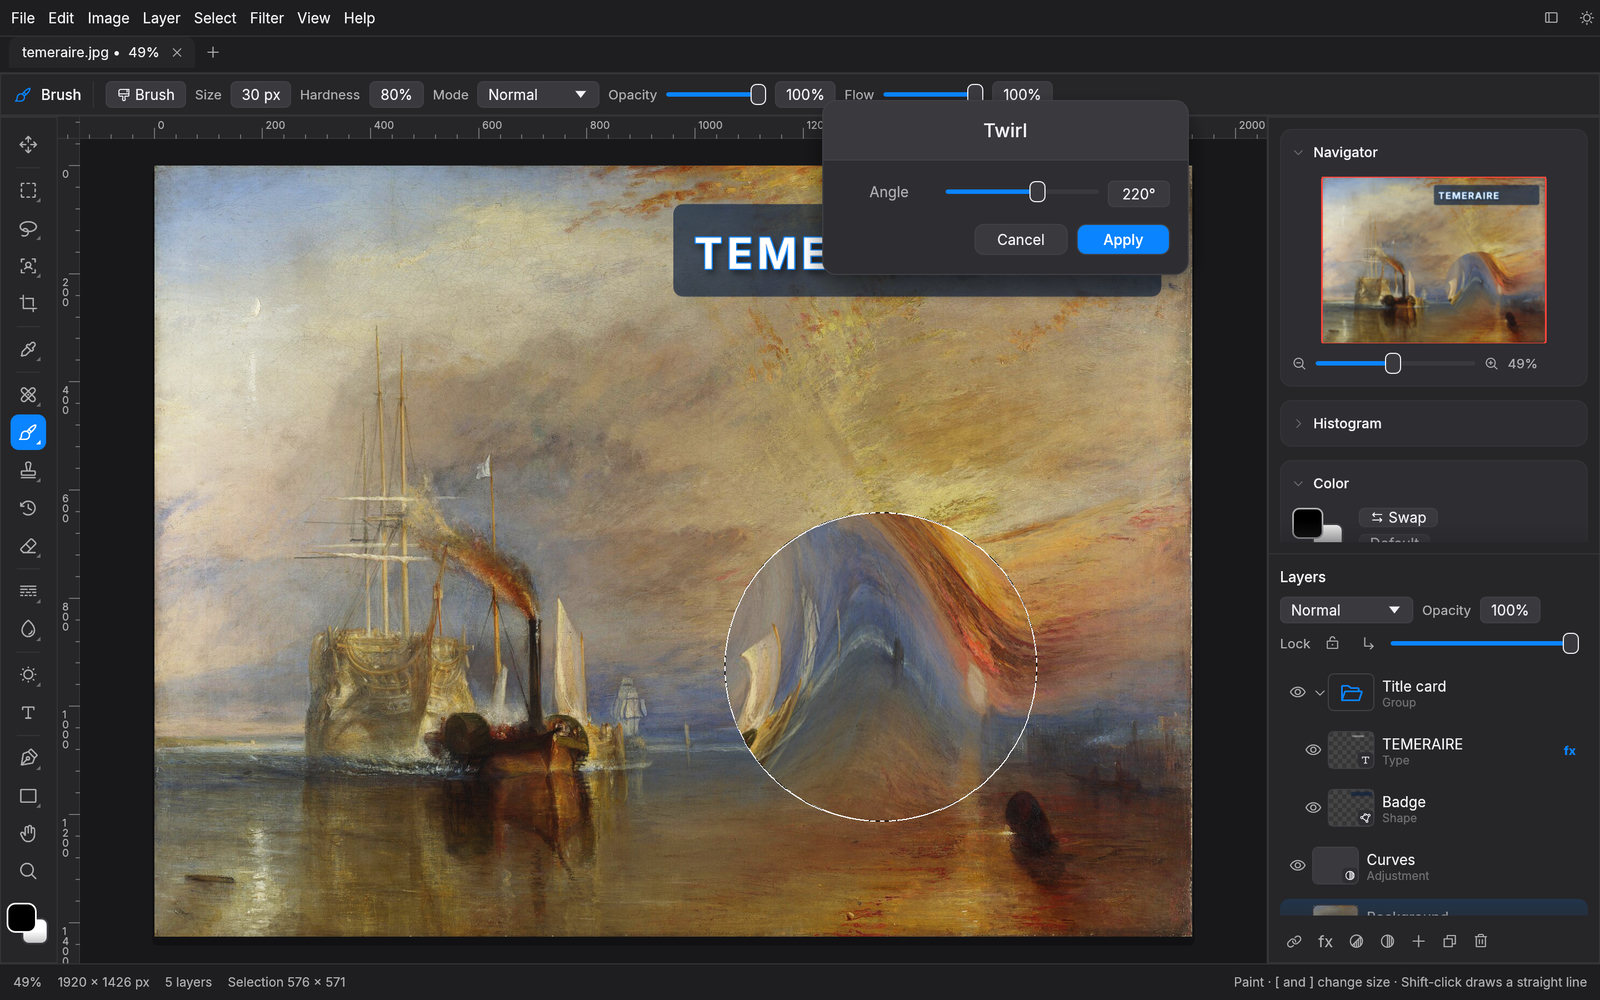Select the Eyedropper tool
Viewport: 1600px width, 1000px height.
coord(28,350)
